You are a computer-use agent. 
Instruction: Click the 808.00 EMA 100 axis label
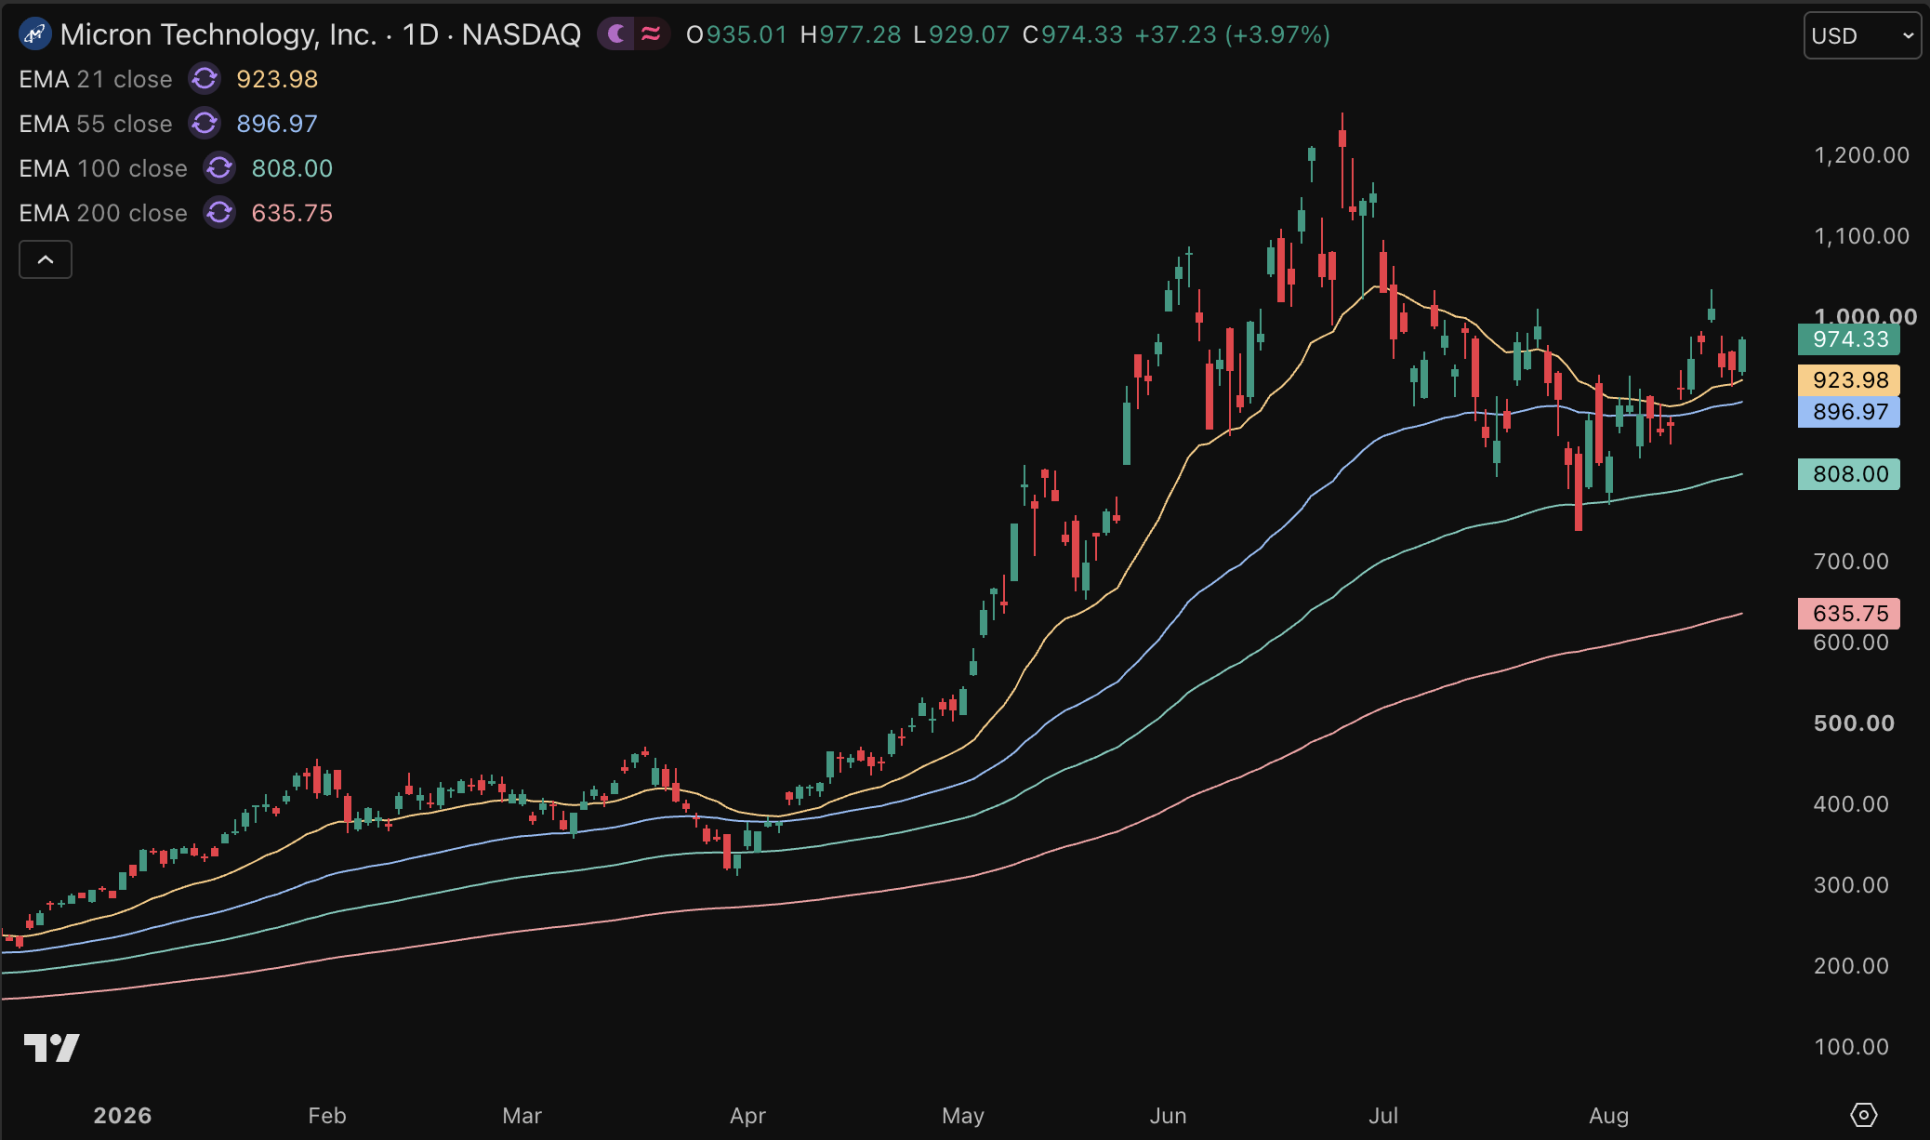pos(1850,474)
